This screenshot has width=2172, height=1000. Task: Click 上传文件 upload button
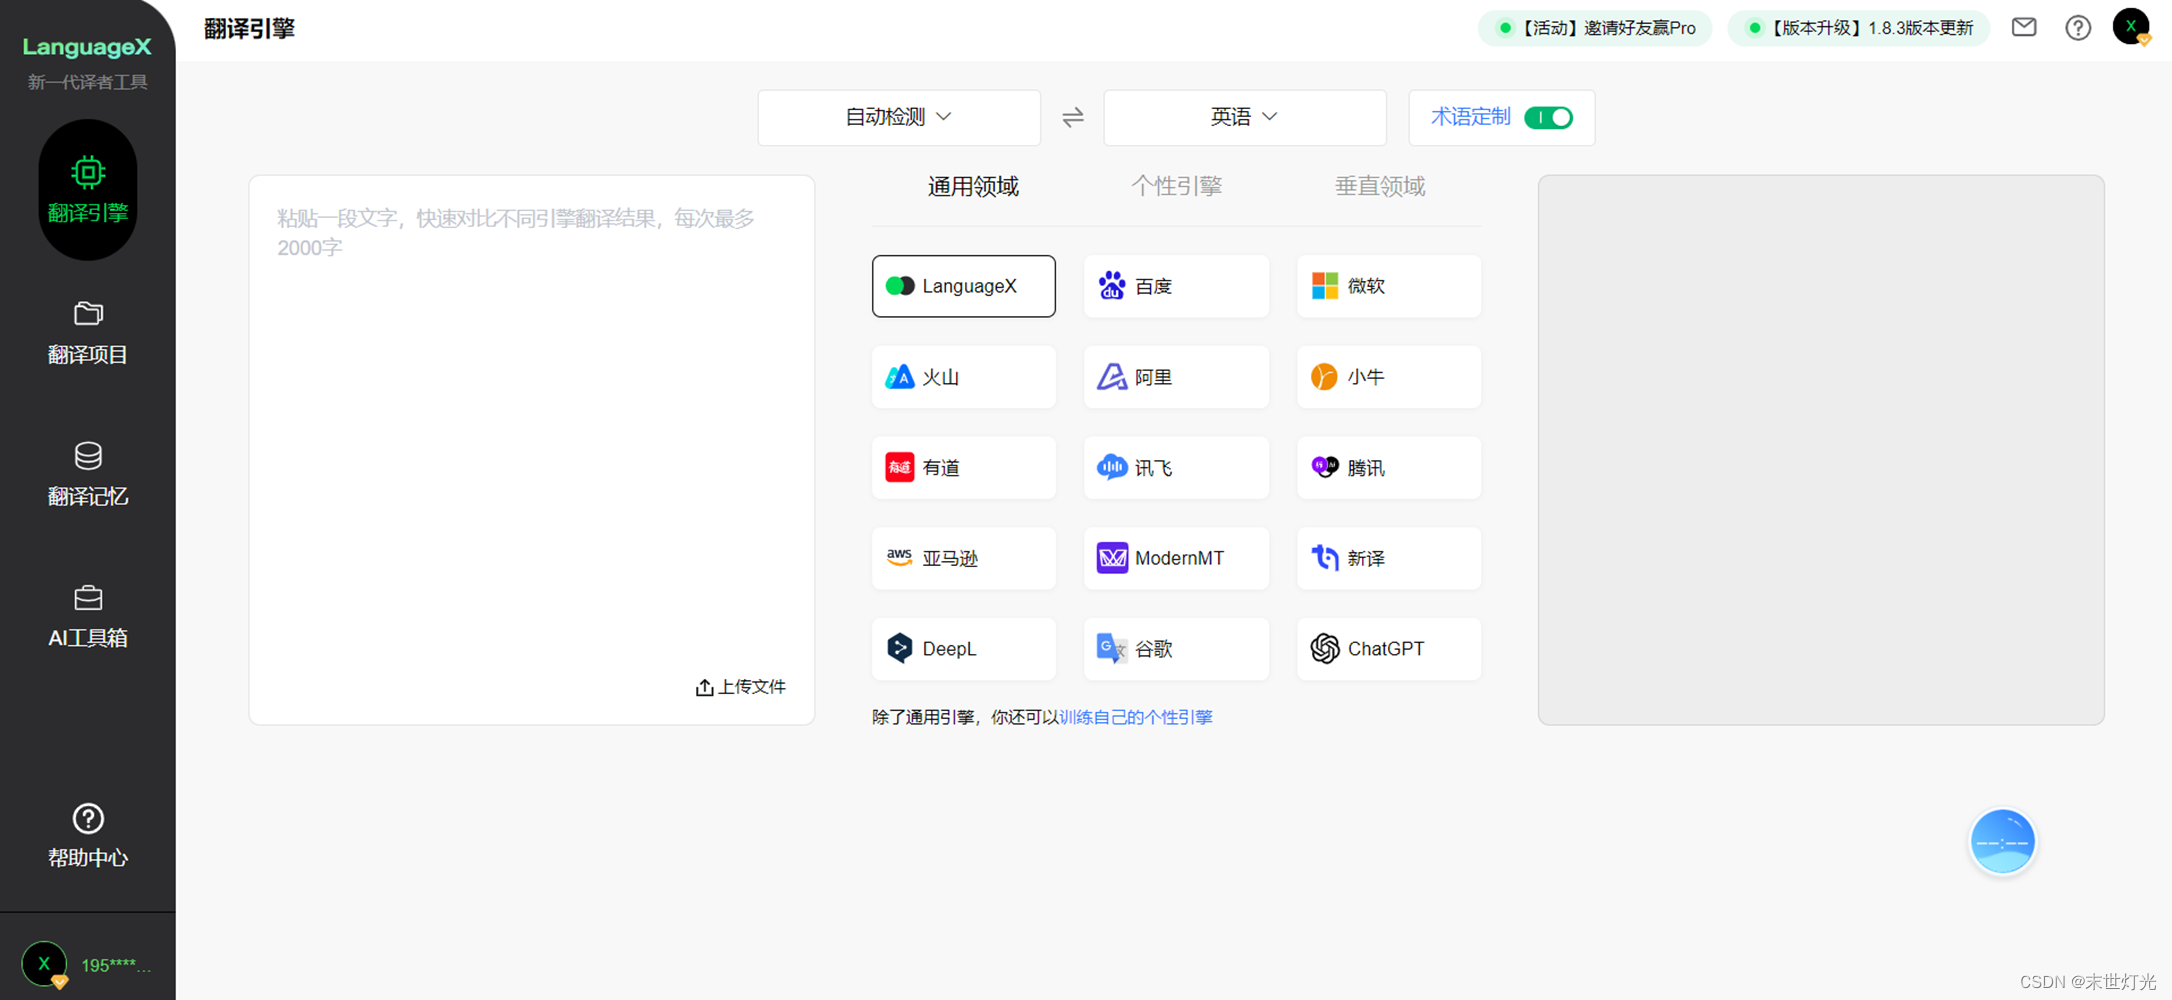pos(741,687)
